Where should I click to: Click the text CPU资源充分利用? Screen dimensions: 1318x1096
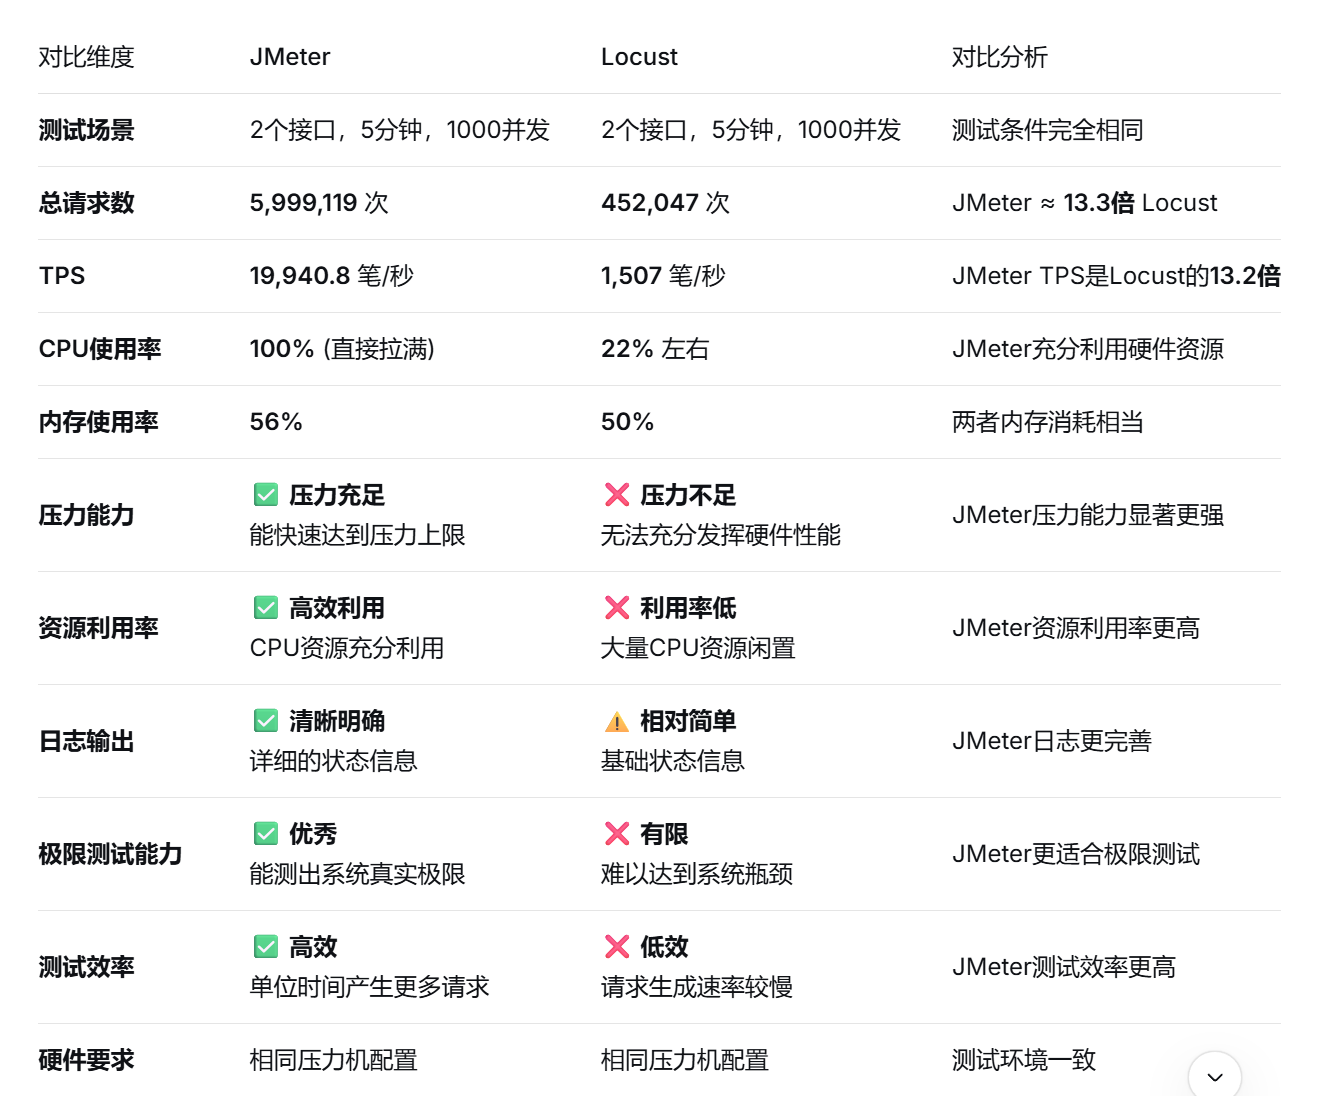[x=347, y=648]
